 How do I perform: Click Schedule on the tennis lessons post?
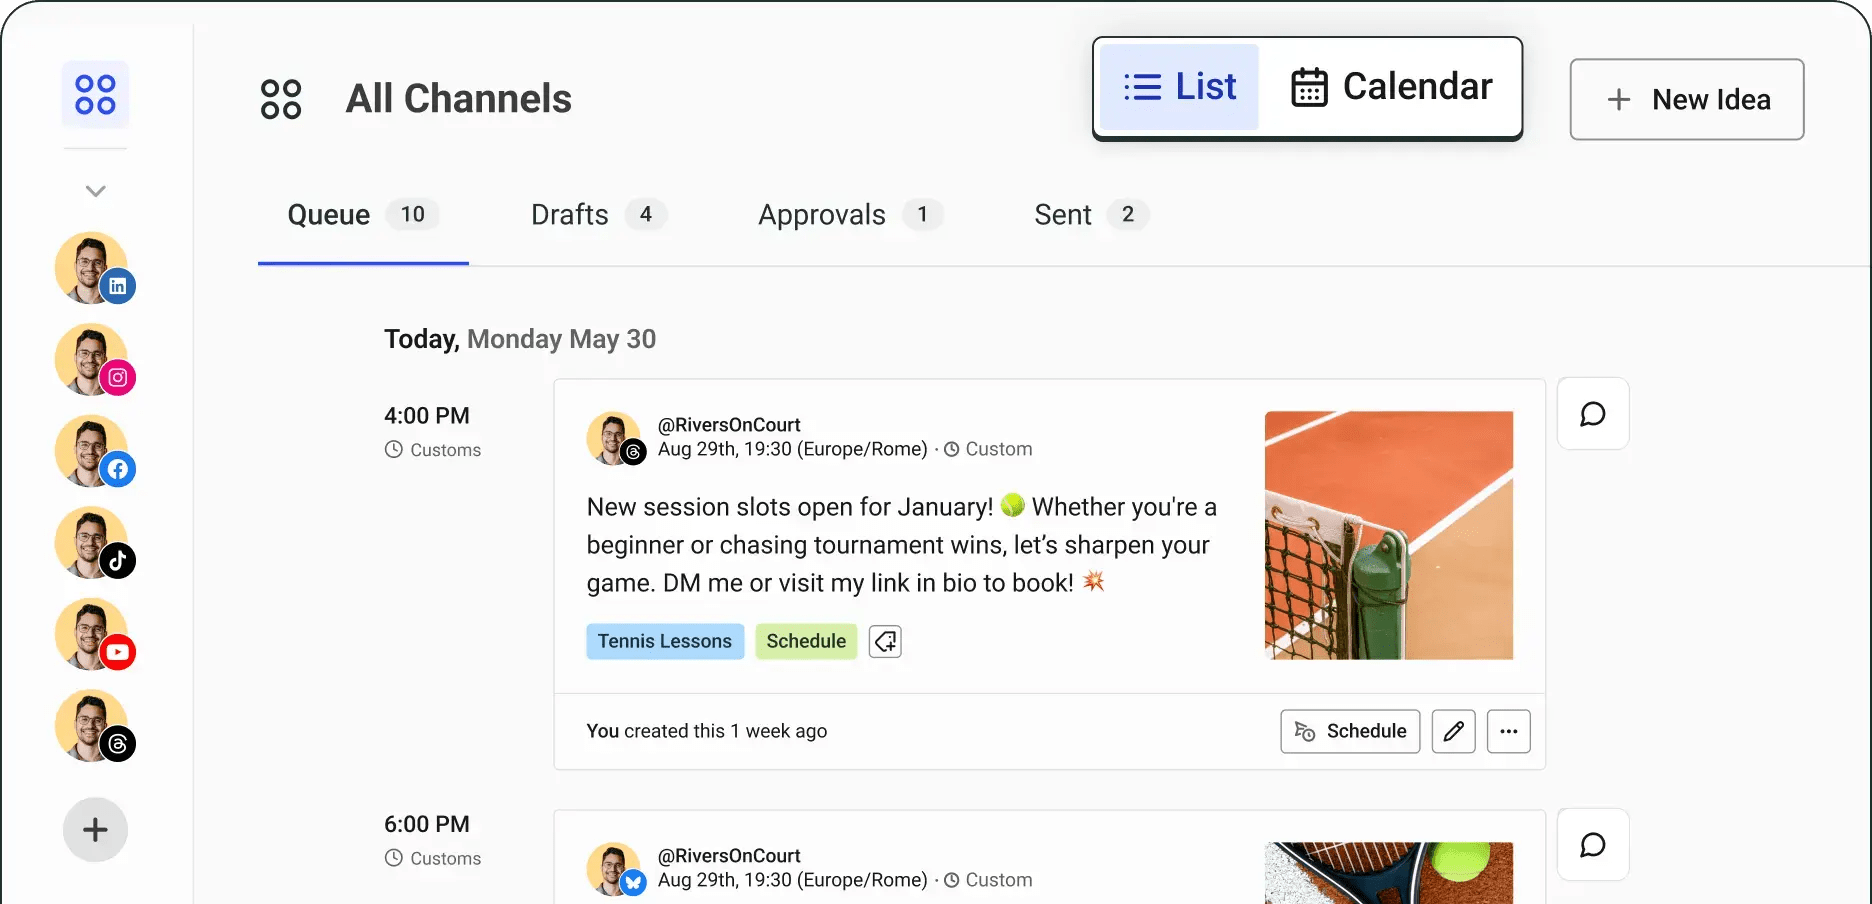pyautogui.click(x=1350, y=731)
